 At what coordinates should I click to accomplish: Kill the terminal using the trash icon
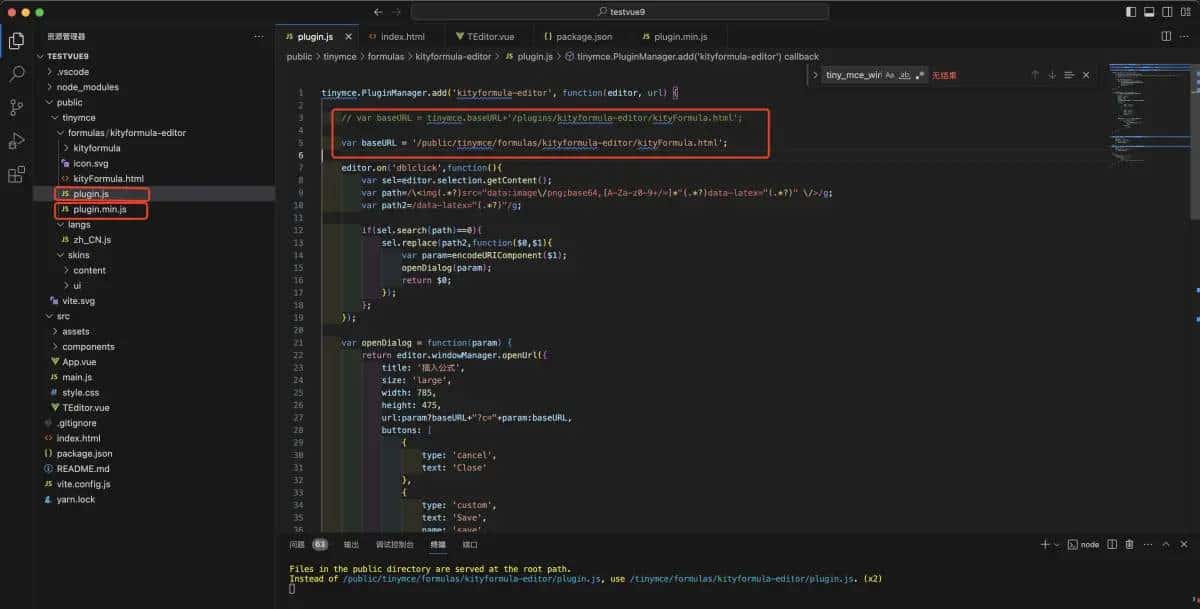[x=1130, y=544]
